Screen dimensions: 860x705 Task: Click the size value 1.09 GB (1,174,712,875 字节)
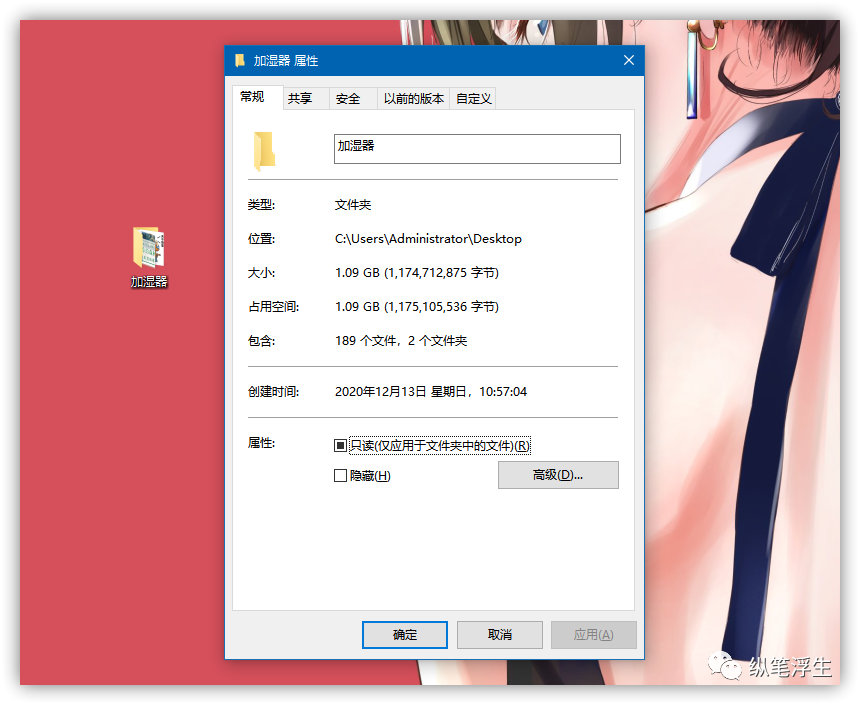tap(417, 273)
